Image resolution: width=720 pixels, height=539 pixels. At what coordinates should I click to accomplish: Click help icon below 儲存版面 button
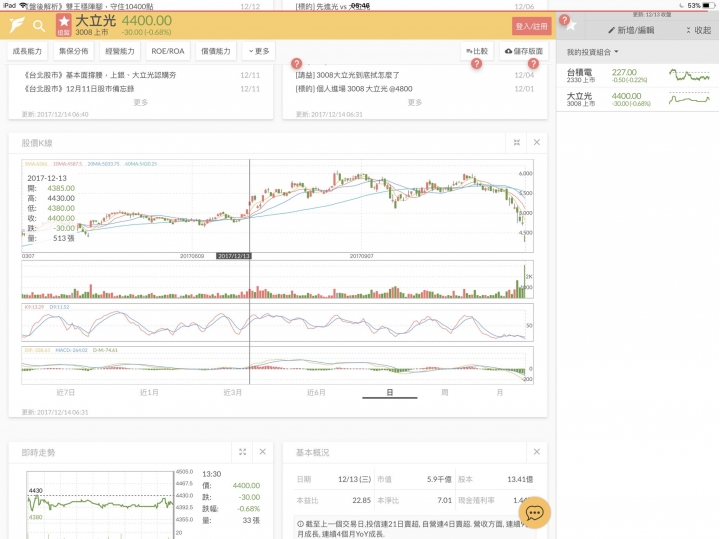[x=533, y=64]
